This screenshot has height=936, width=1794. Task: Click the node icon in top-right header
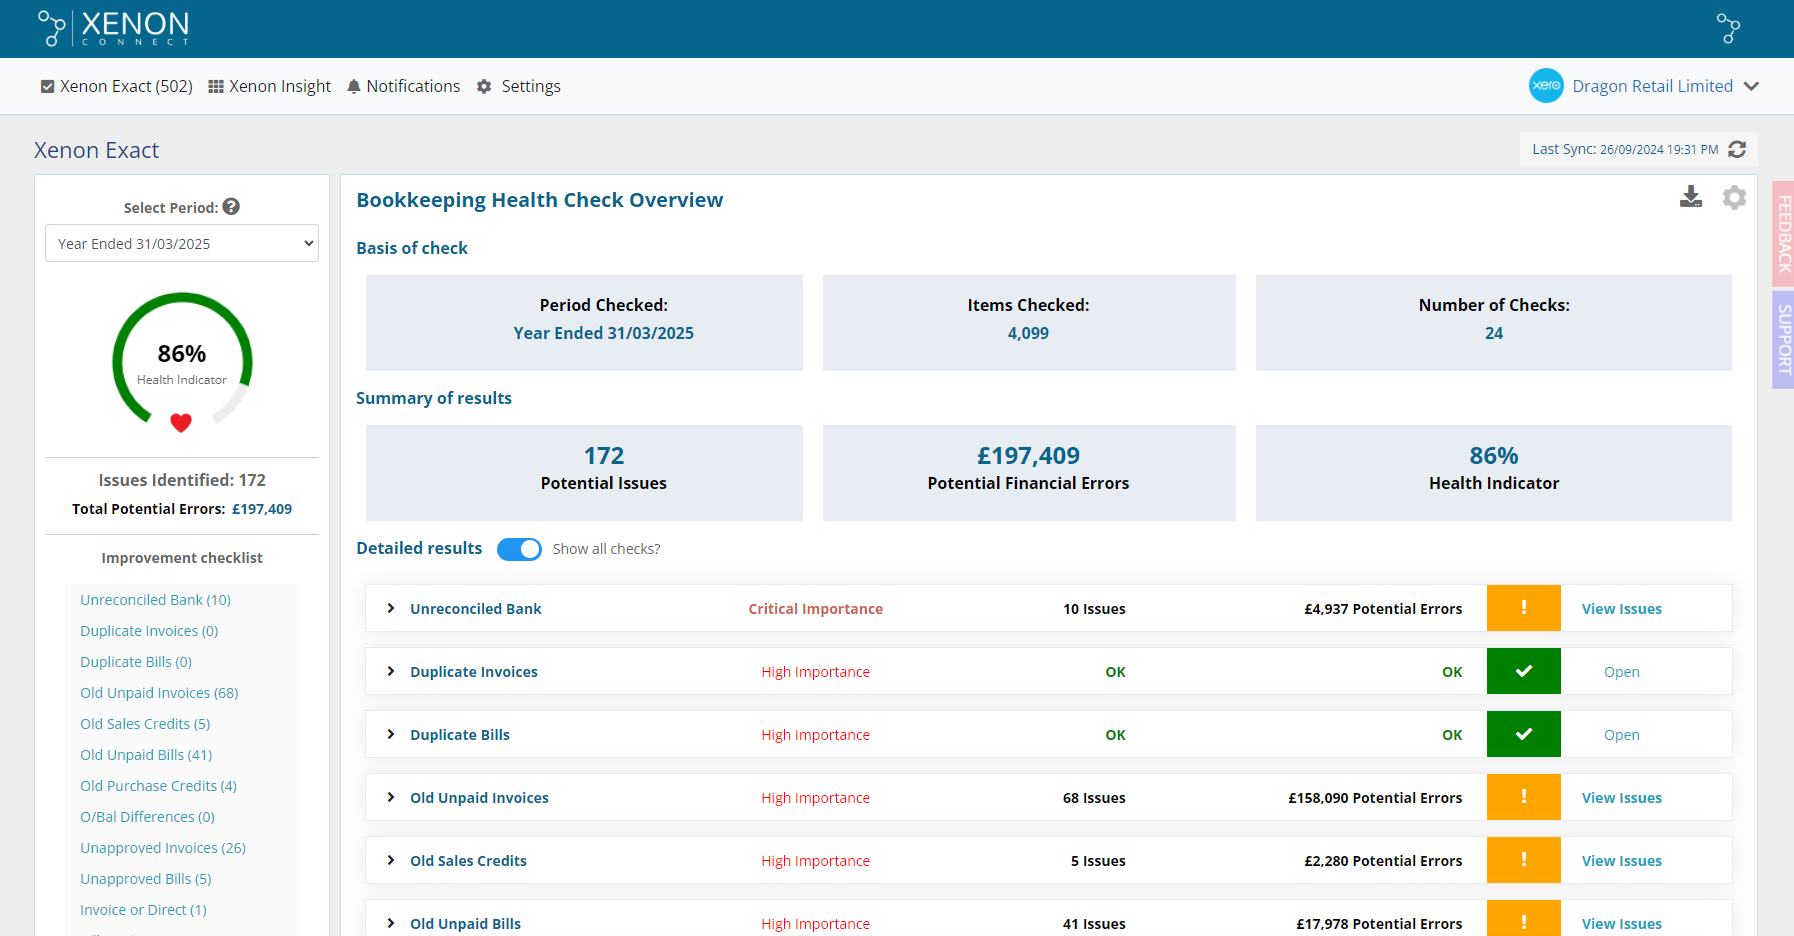[1728, 28]
